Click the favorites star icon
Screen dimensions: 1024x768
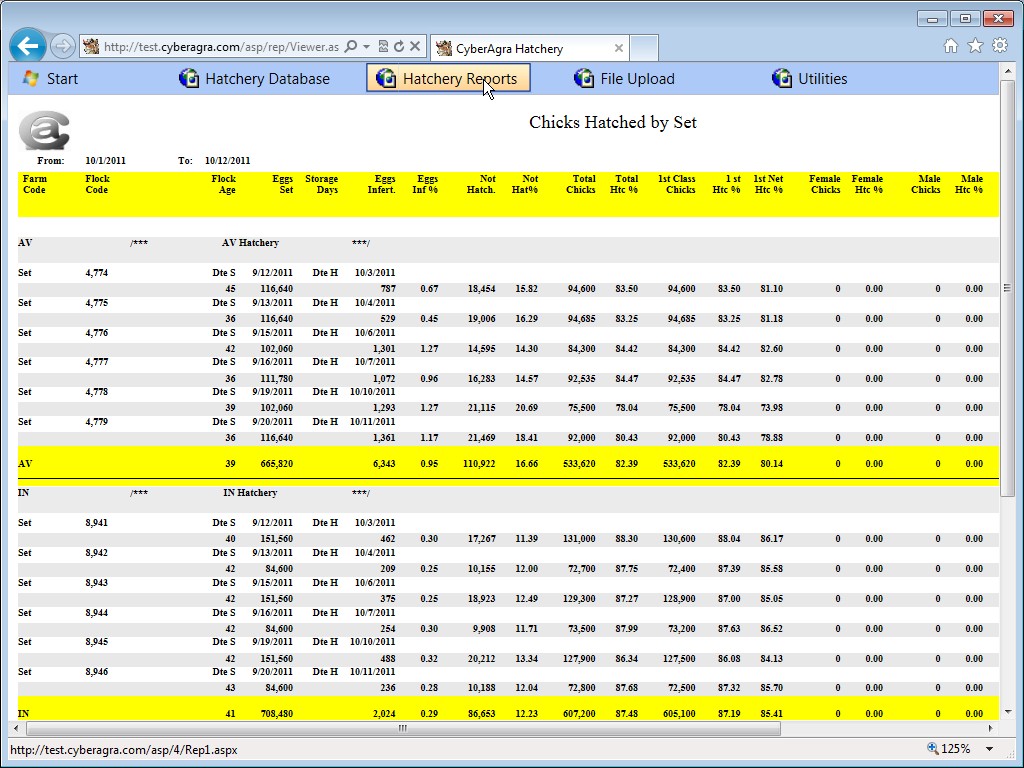975,46
